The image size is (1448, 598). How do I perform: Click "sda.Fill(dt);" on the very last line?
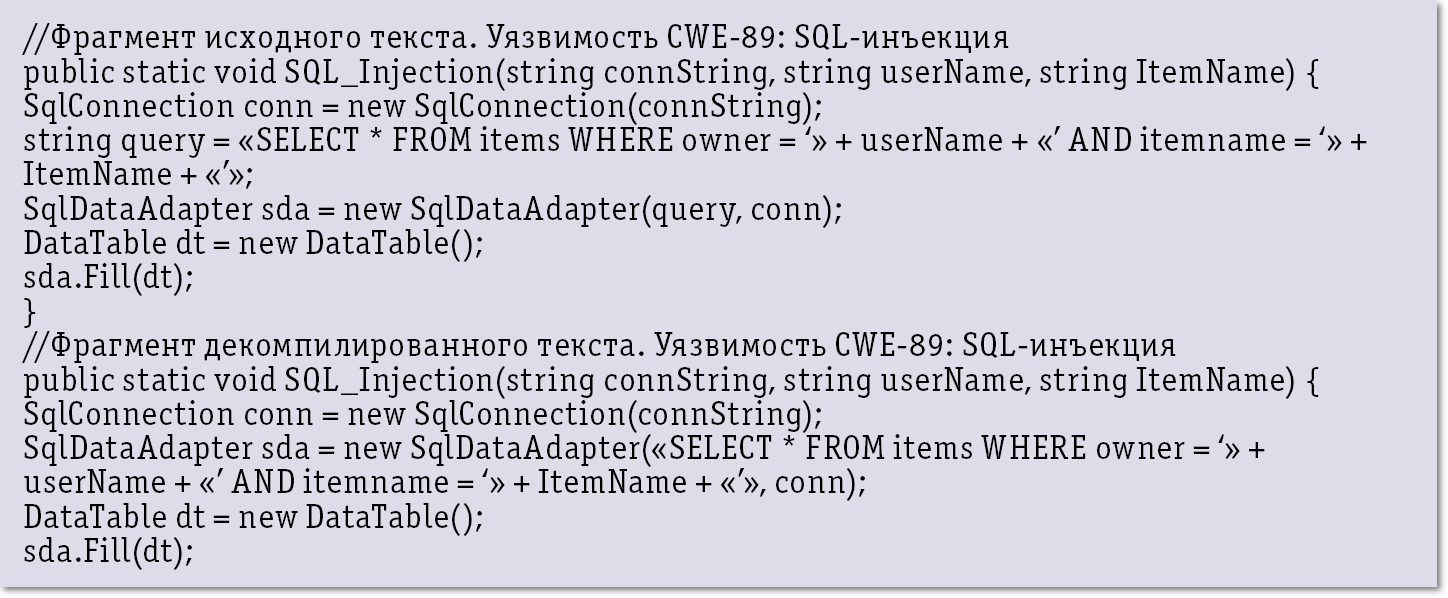click(x=108, y=552)
